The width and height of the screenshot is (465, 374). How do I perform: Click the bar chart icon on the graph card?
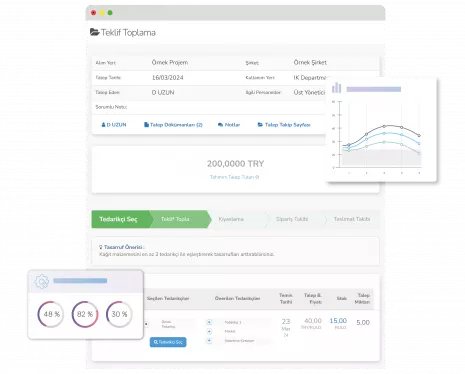[337, 88]
